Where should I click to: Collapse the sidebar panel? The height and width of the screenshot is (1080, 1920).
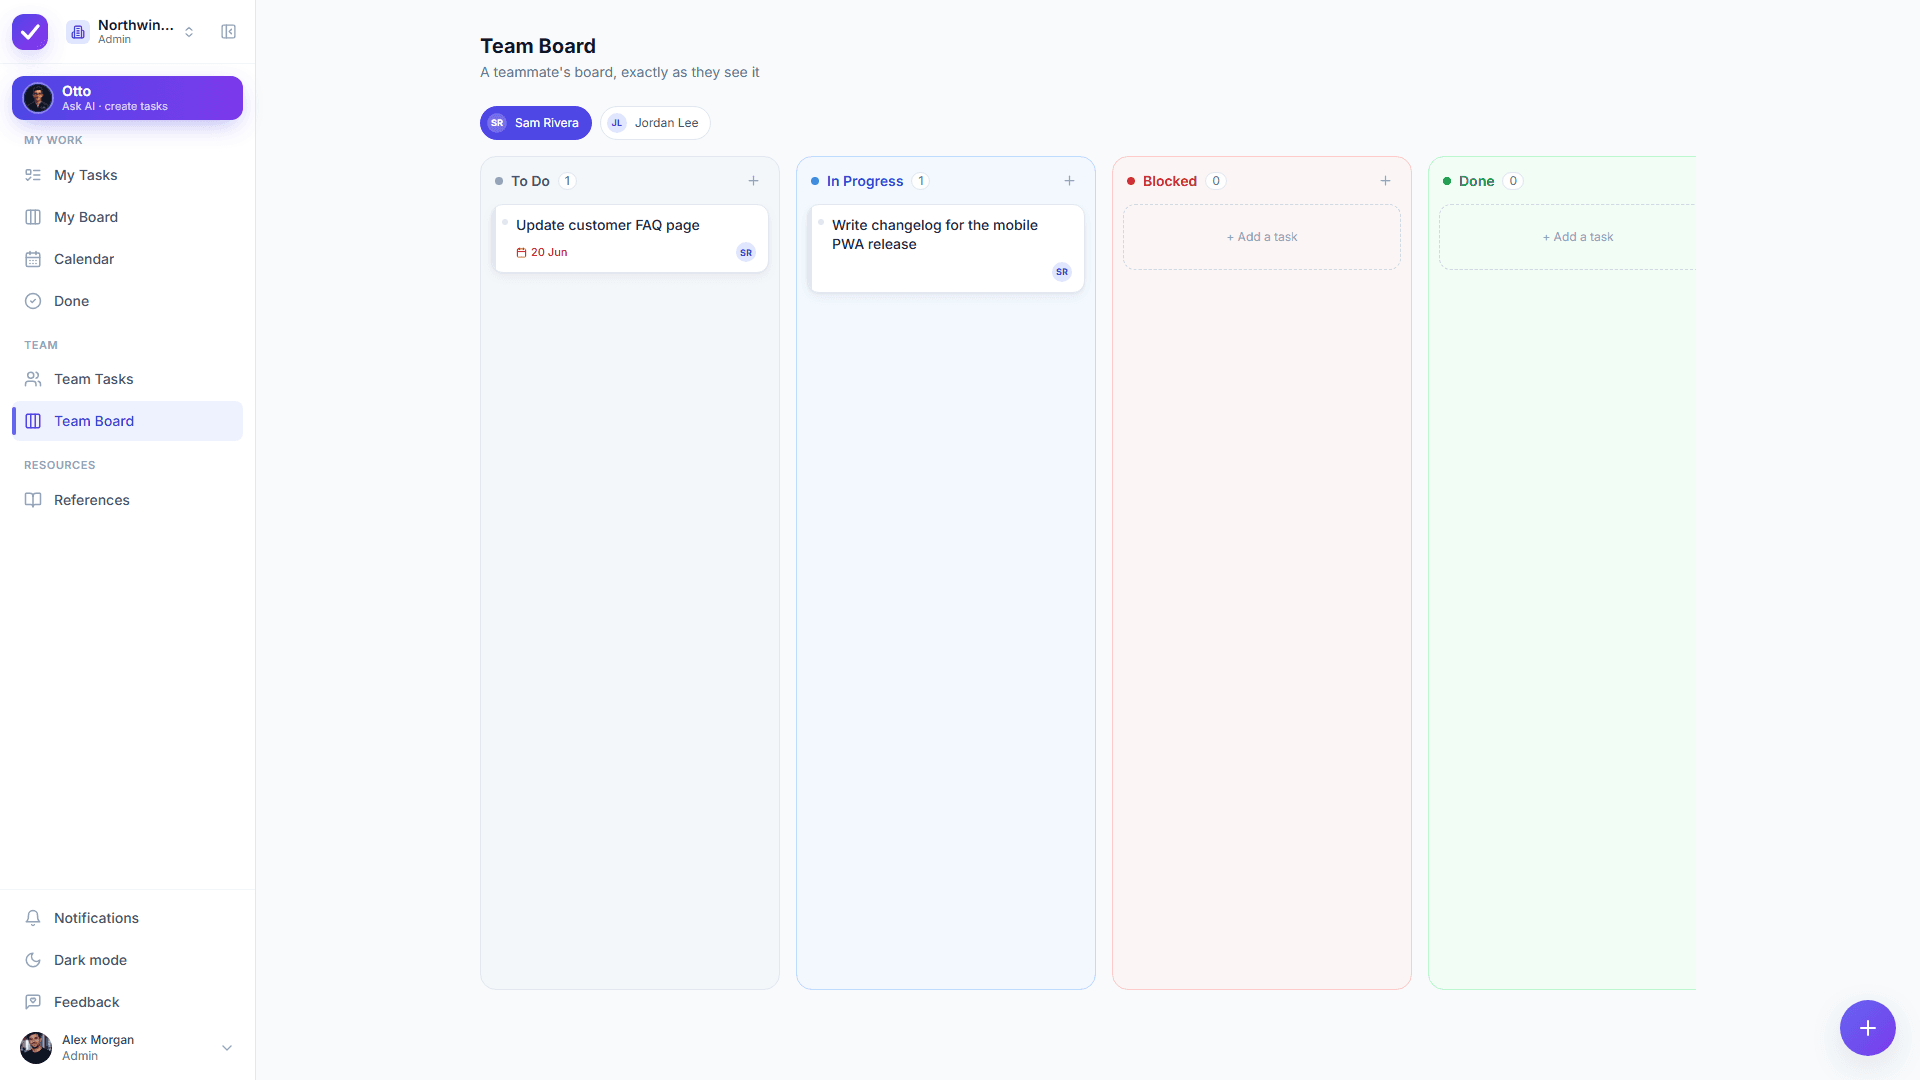[228, 32]
